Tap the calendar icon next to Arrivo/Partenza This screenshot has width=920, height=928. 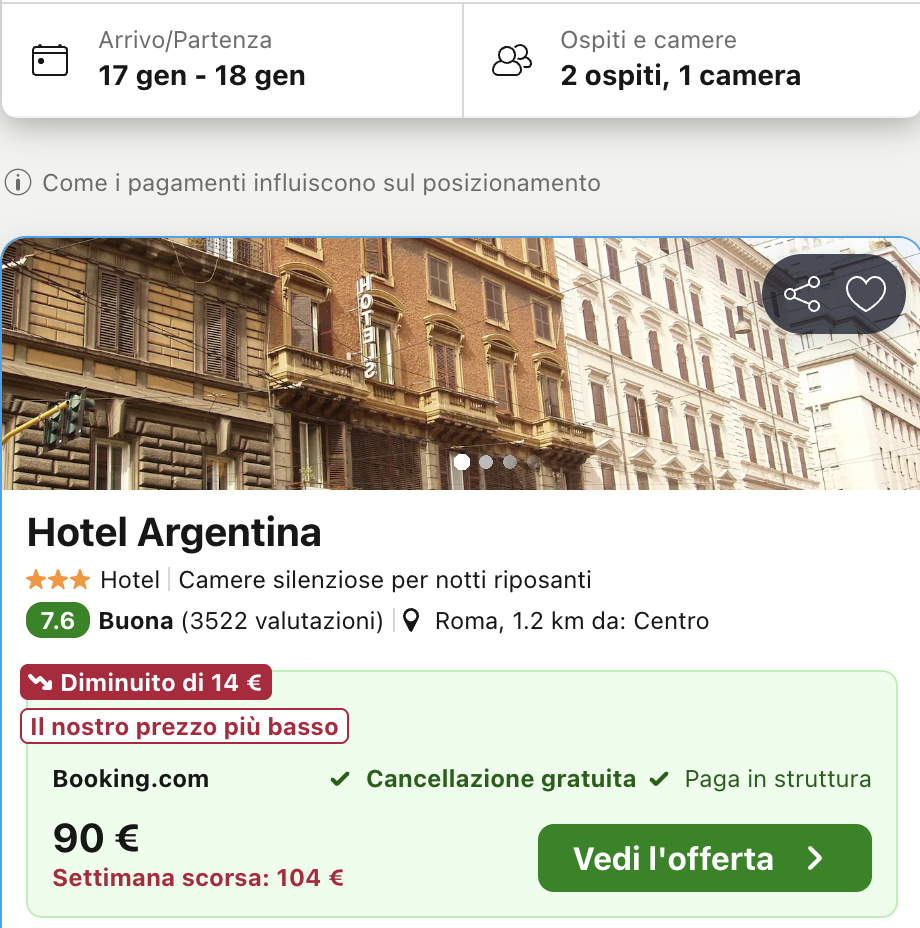50,60
